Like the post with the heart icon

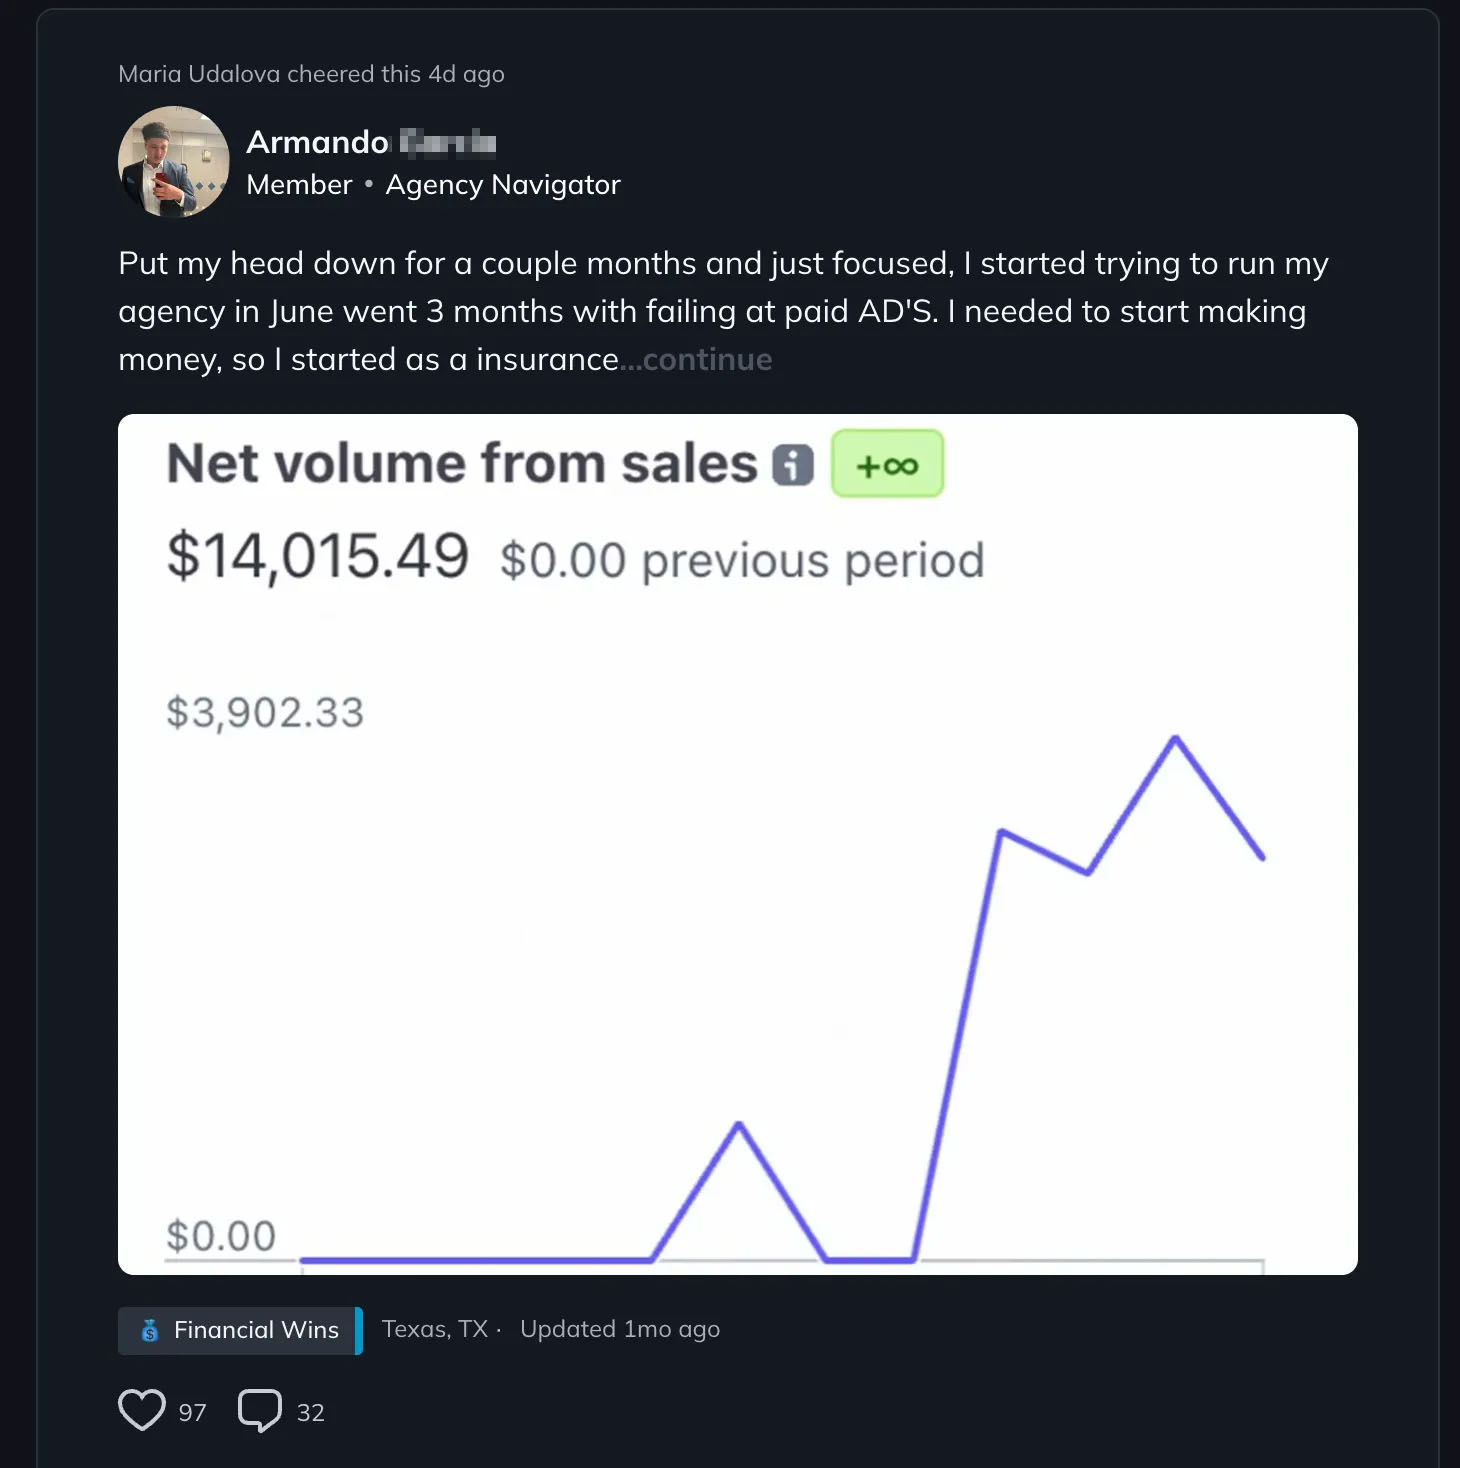tap(142, 1410)
